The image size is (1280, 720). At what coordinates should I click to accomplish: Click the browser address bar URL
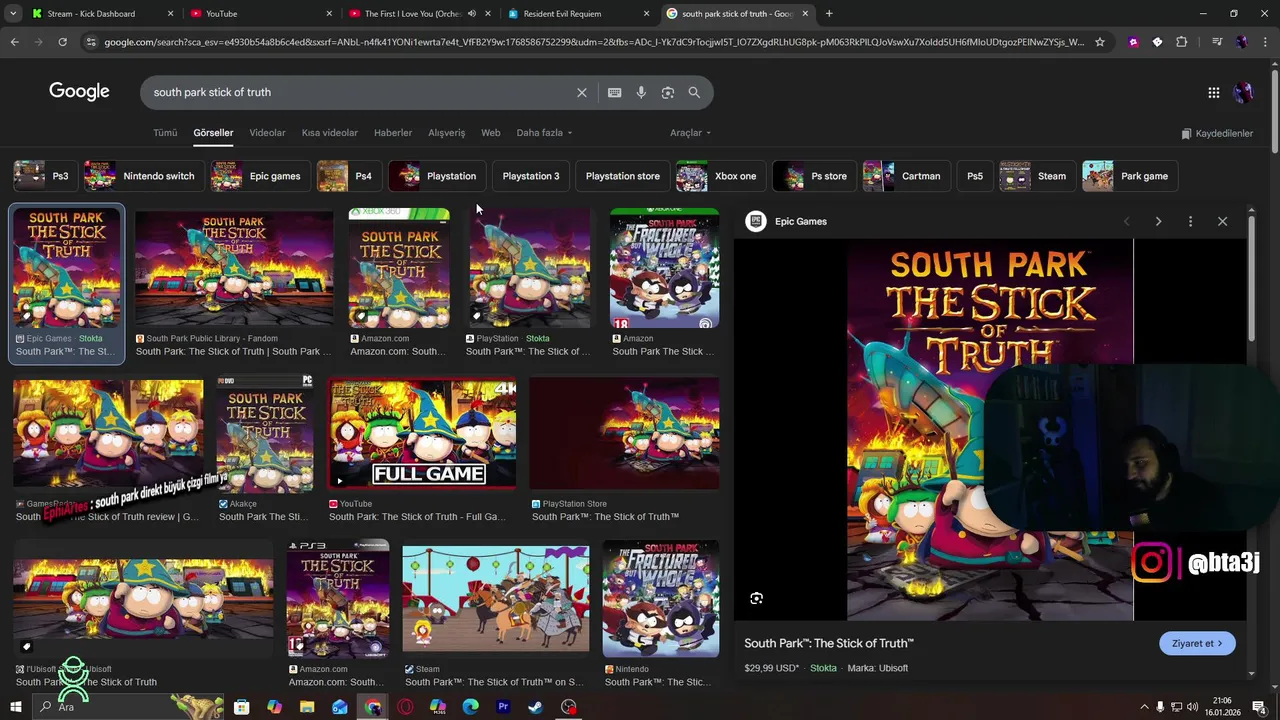(x=594, y=42)
